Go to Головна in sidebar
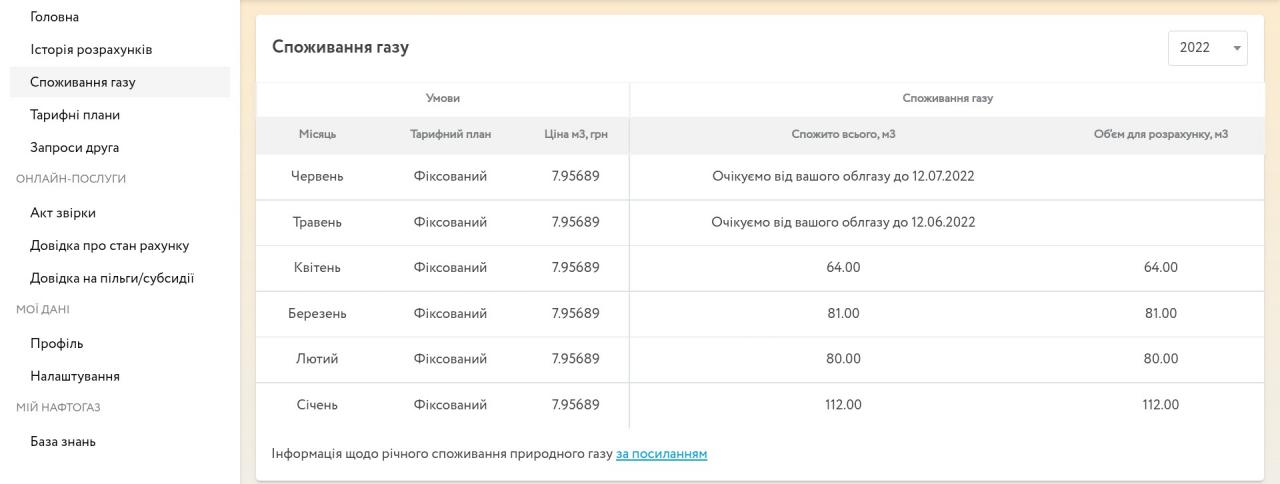 [55, 17]
